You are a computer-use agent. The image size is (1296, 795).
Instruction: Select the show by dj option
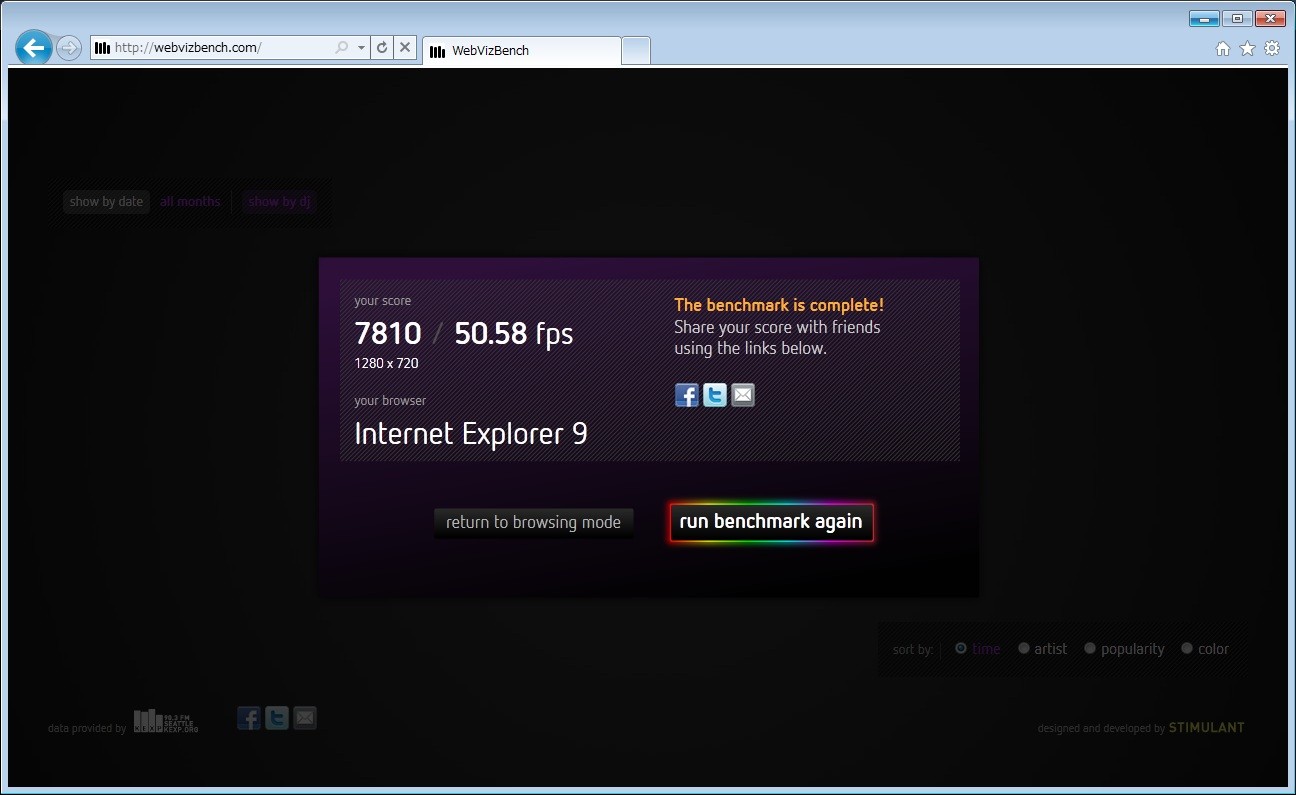pos(280,201)
